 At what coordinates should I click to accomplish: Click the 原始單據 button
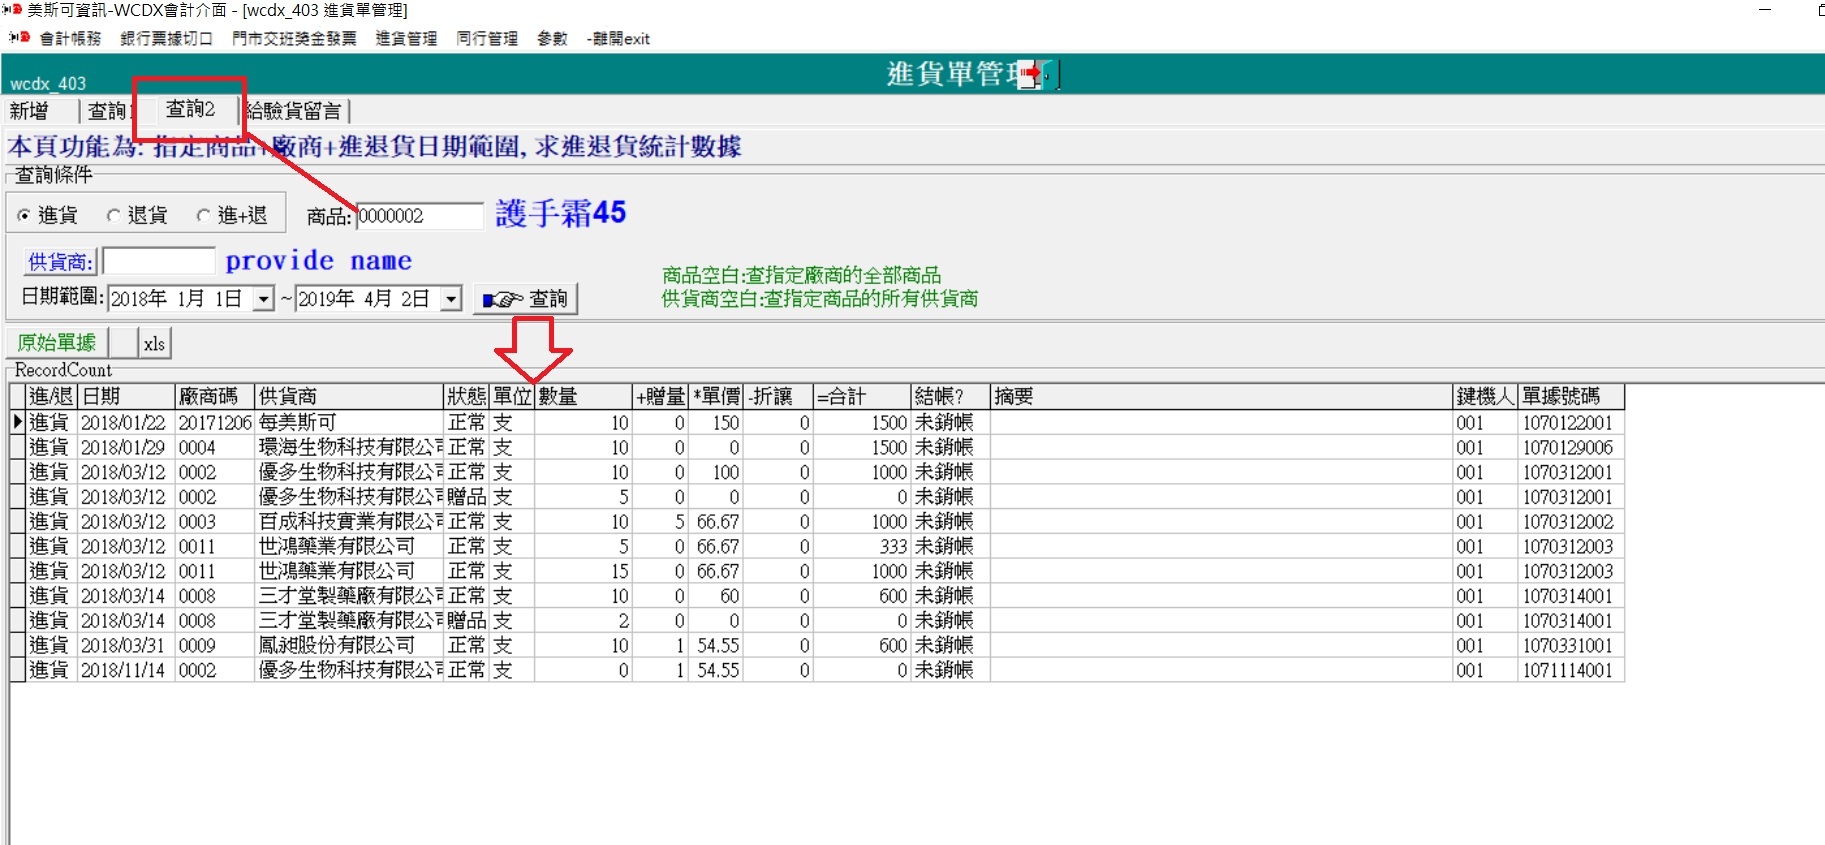(x=57, y=343)
